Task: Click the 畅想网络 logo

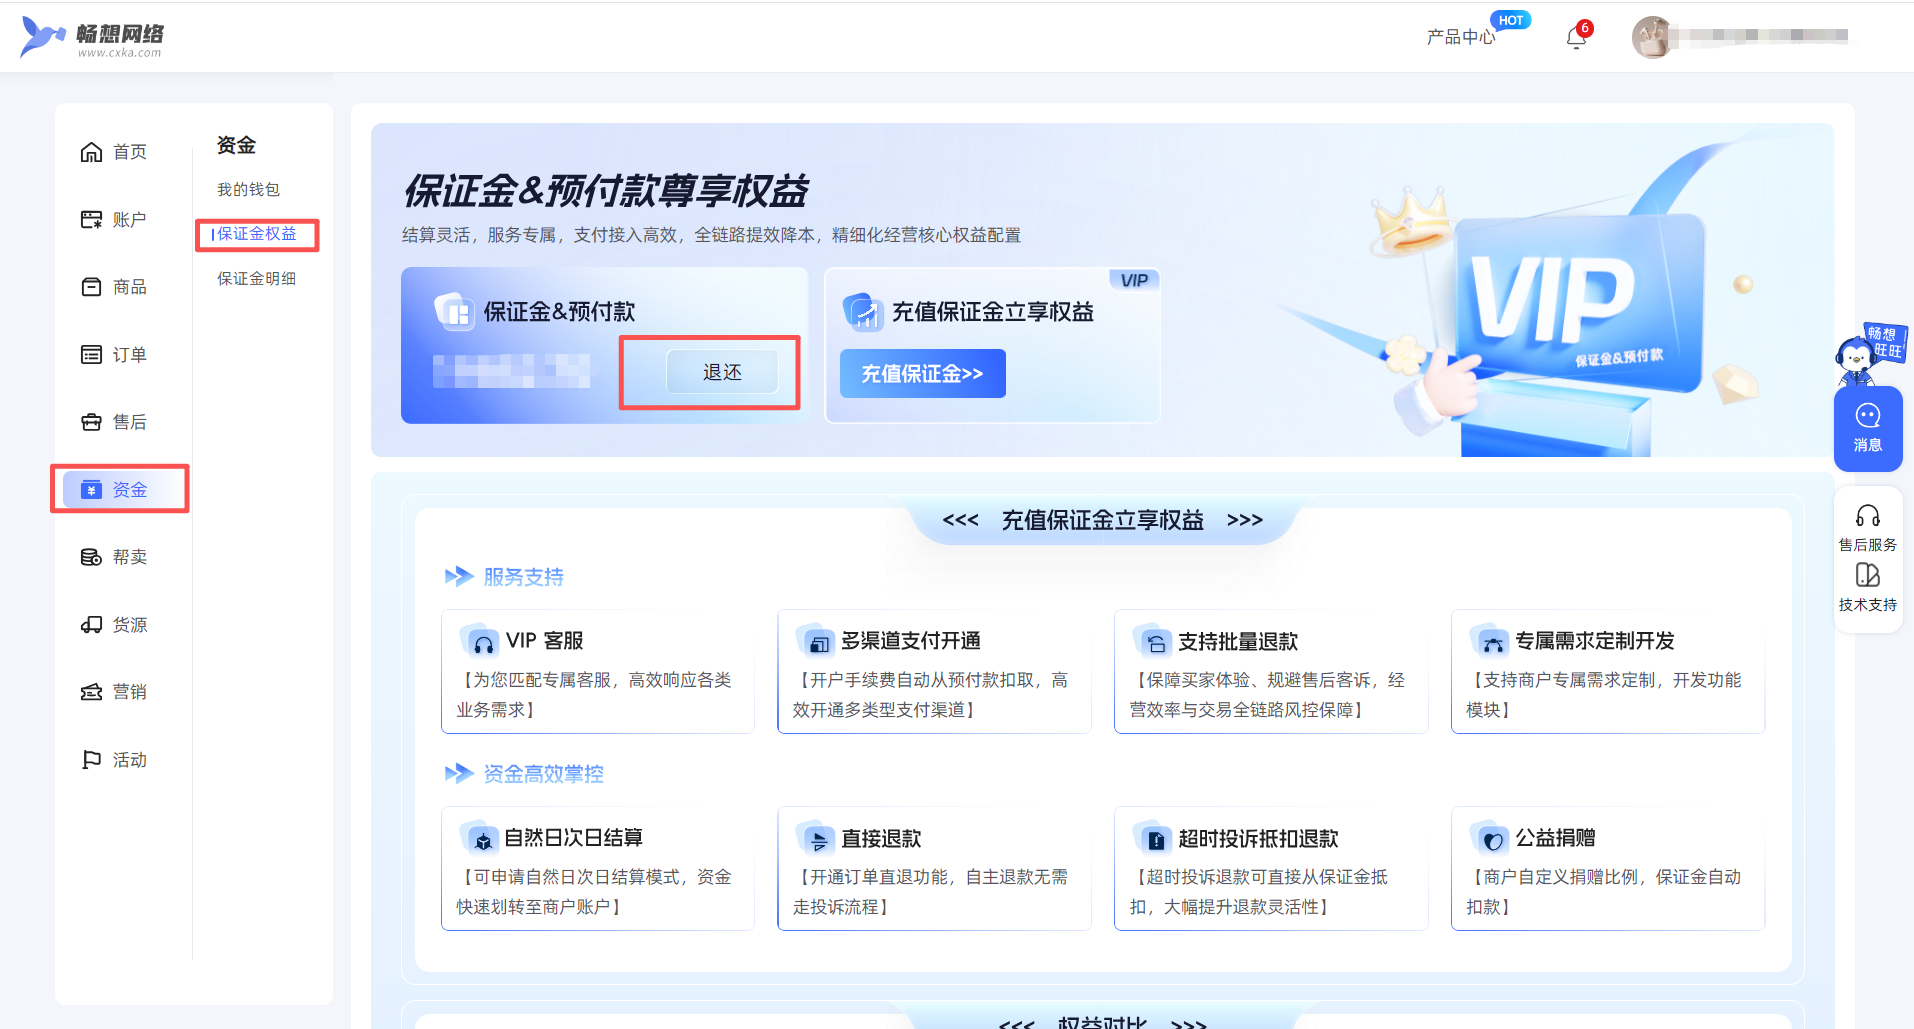Action: pyautogui.click(x=92, y=38)
